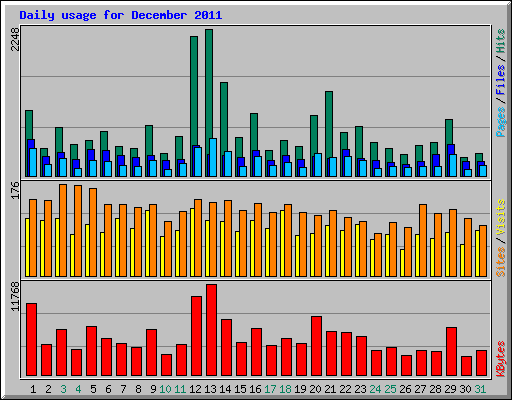Click green weekend day label 11

point(180,389)
